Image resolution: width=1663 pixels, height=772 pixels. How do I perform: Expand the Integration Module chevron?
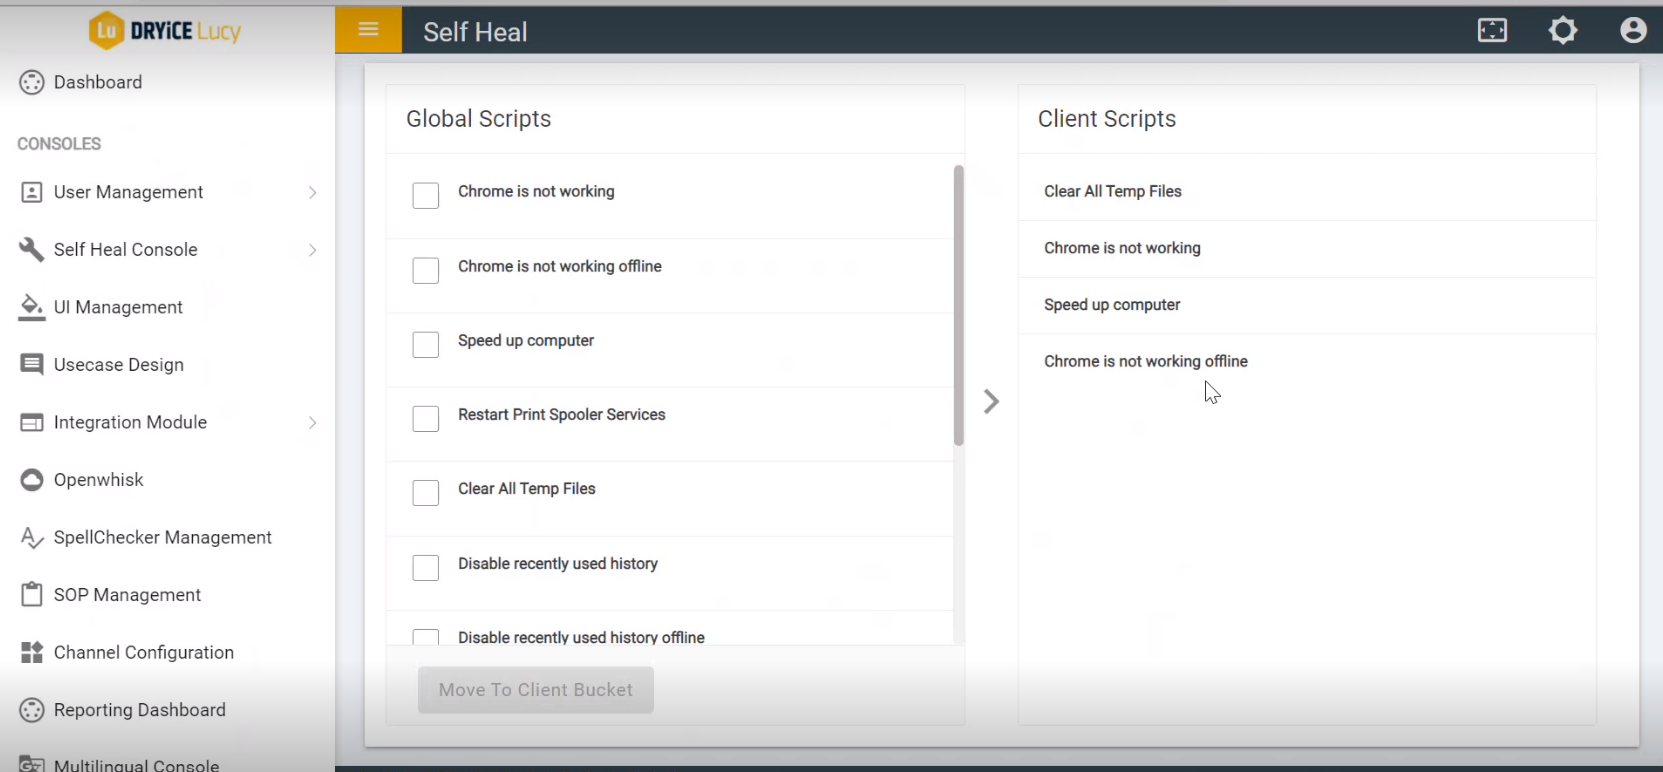click(x=312, y=422)
